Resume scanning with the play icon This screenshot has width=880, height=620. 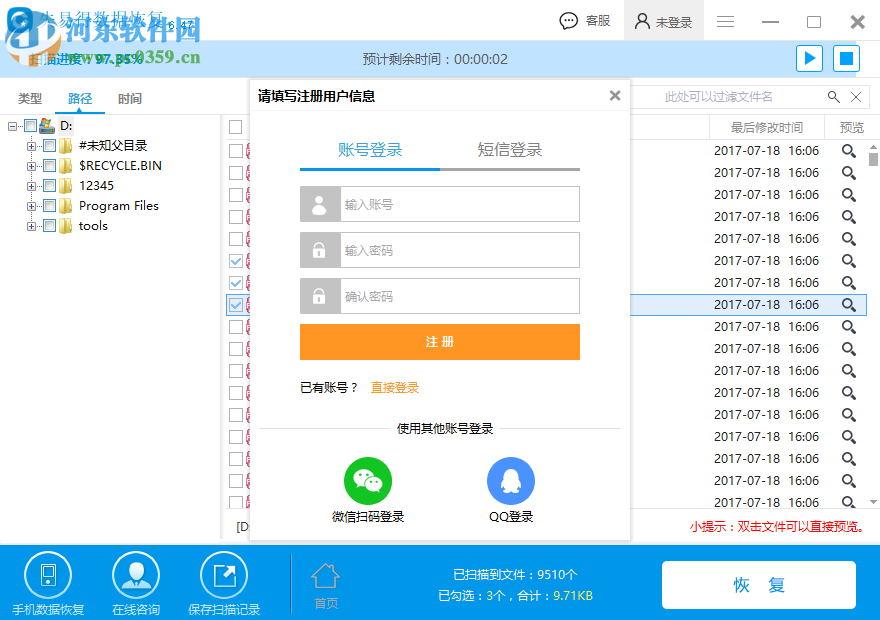[809, 58]
